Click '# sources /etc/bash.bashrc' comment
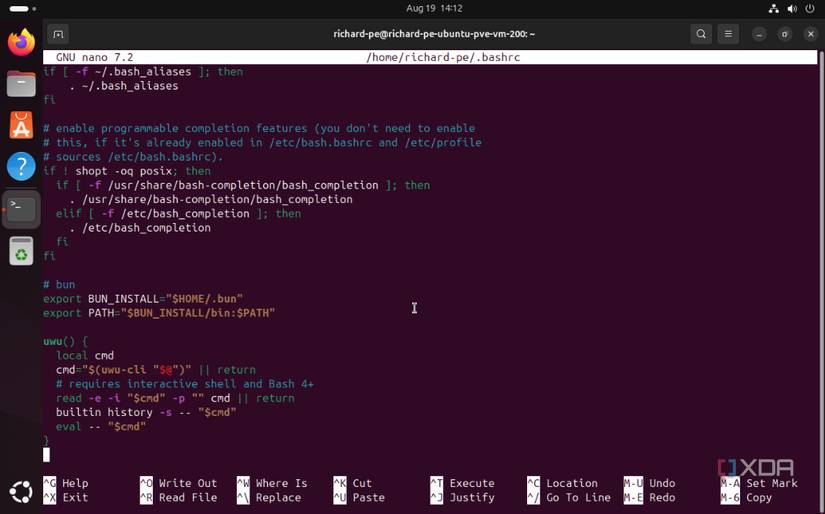This screenshot has width=825, height=514. pyautogui.click(x=133, y=157)
